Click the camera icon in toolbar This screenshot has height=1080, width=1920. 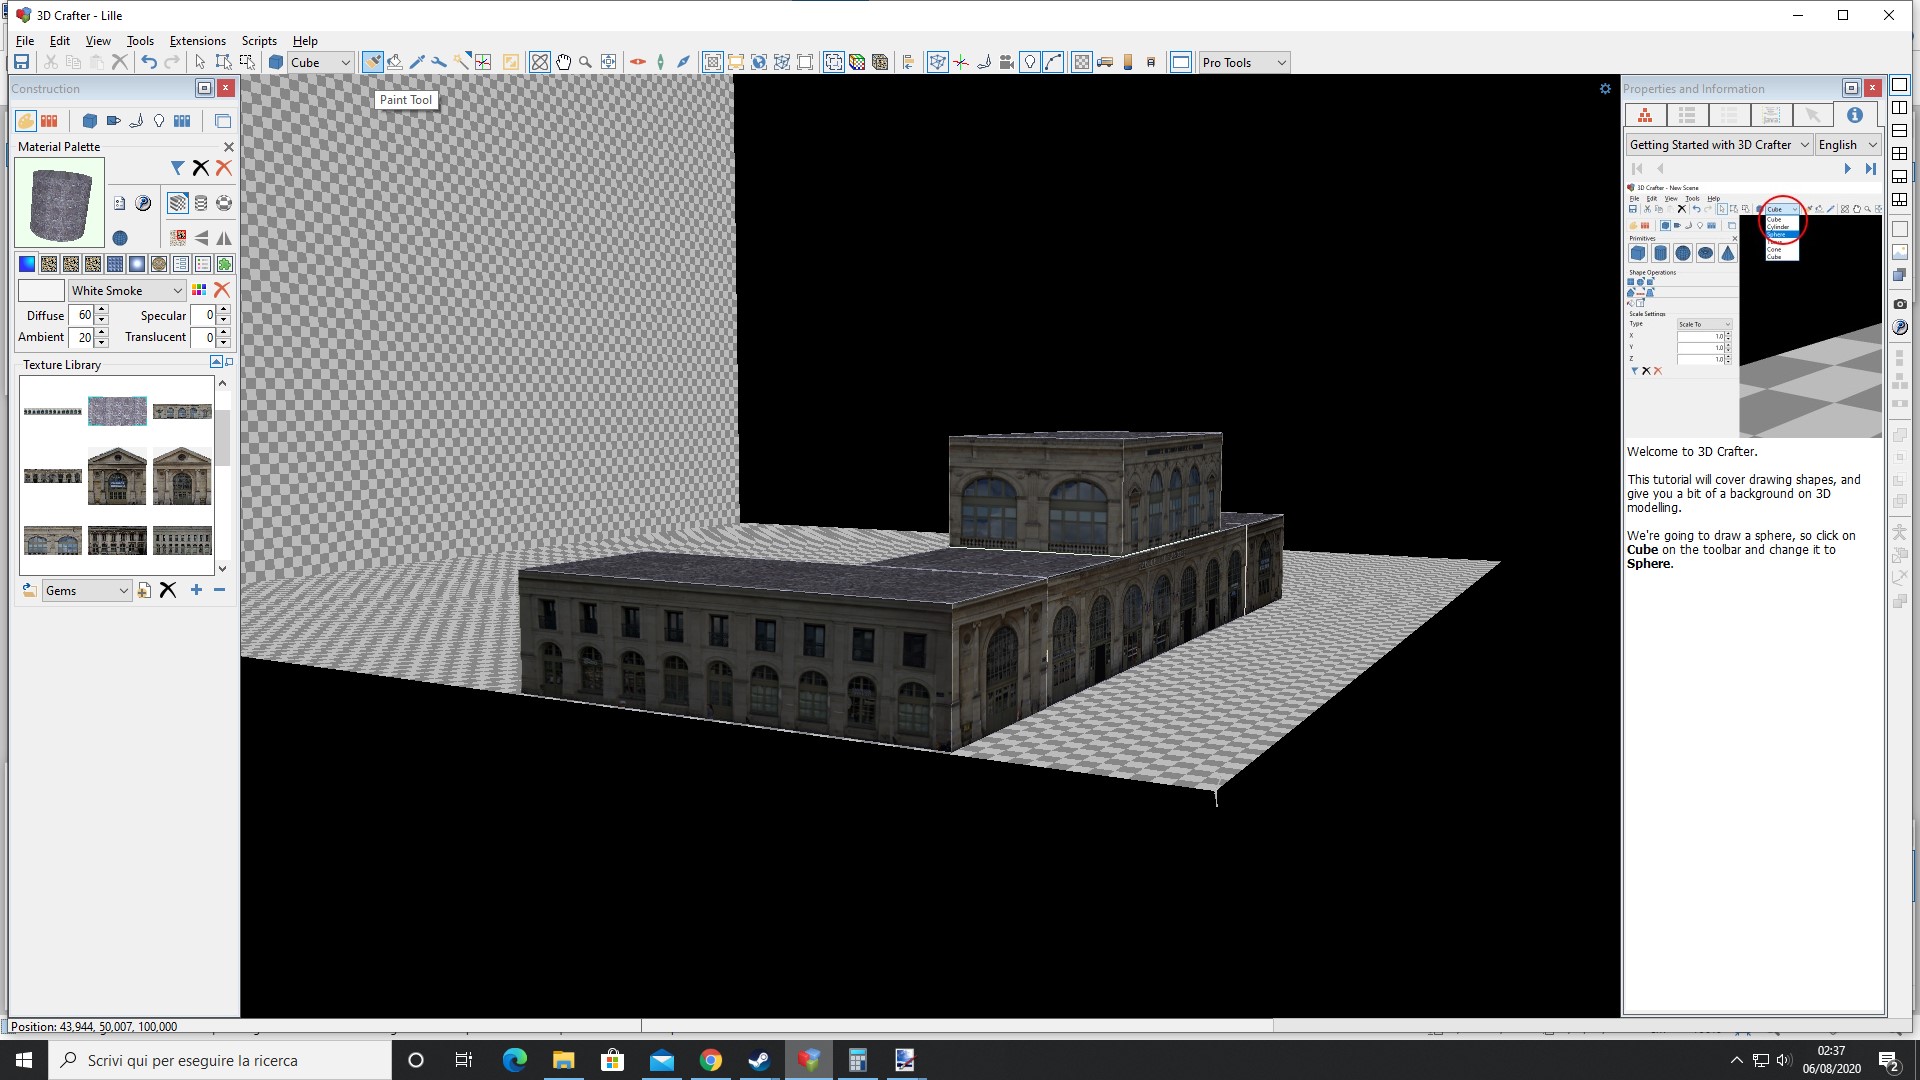tap(1006, 62)
